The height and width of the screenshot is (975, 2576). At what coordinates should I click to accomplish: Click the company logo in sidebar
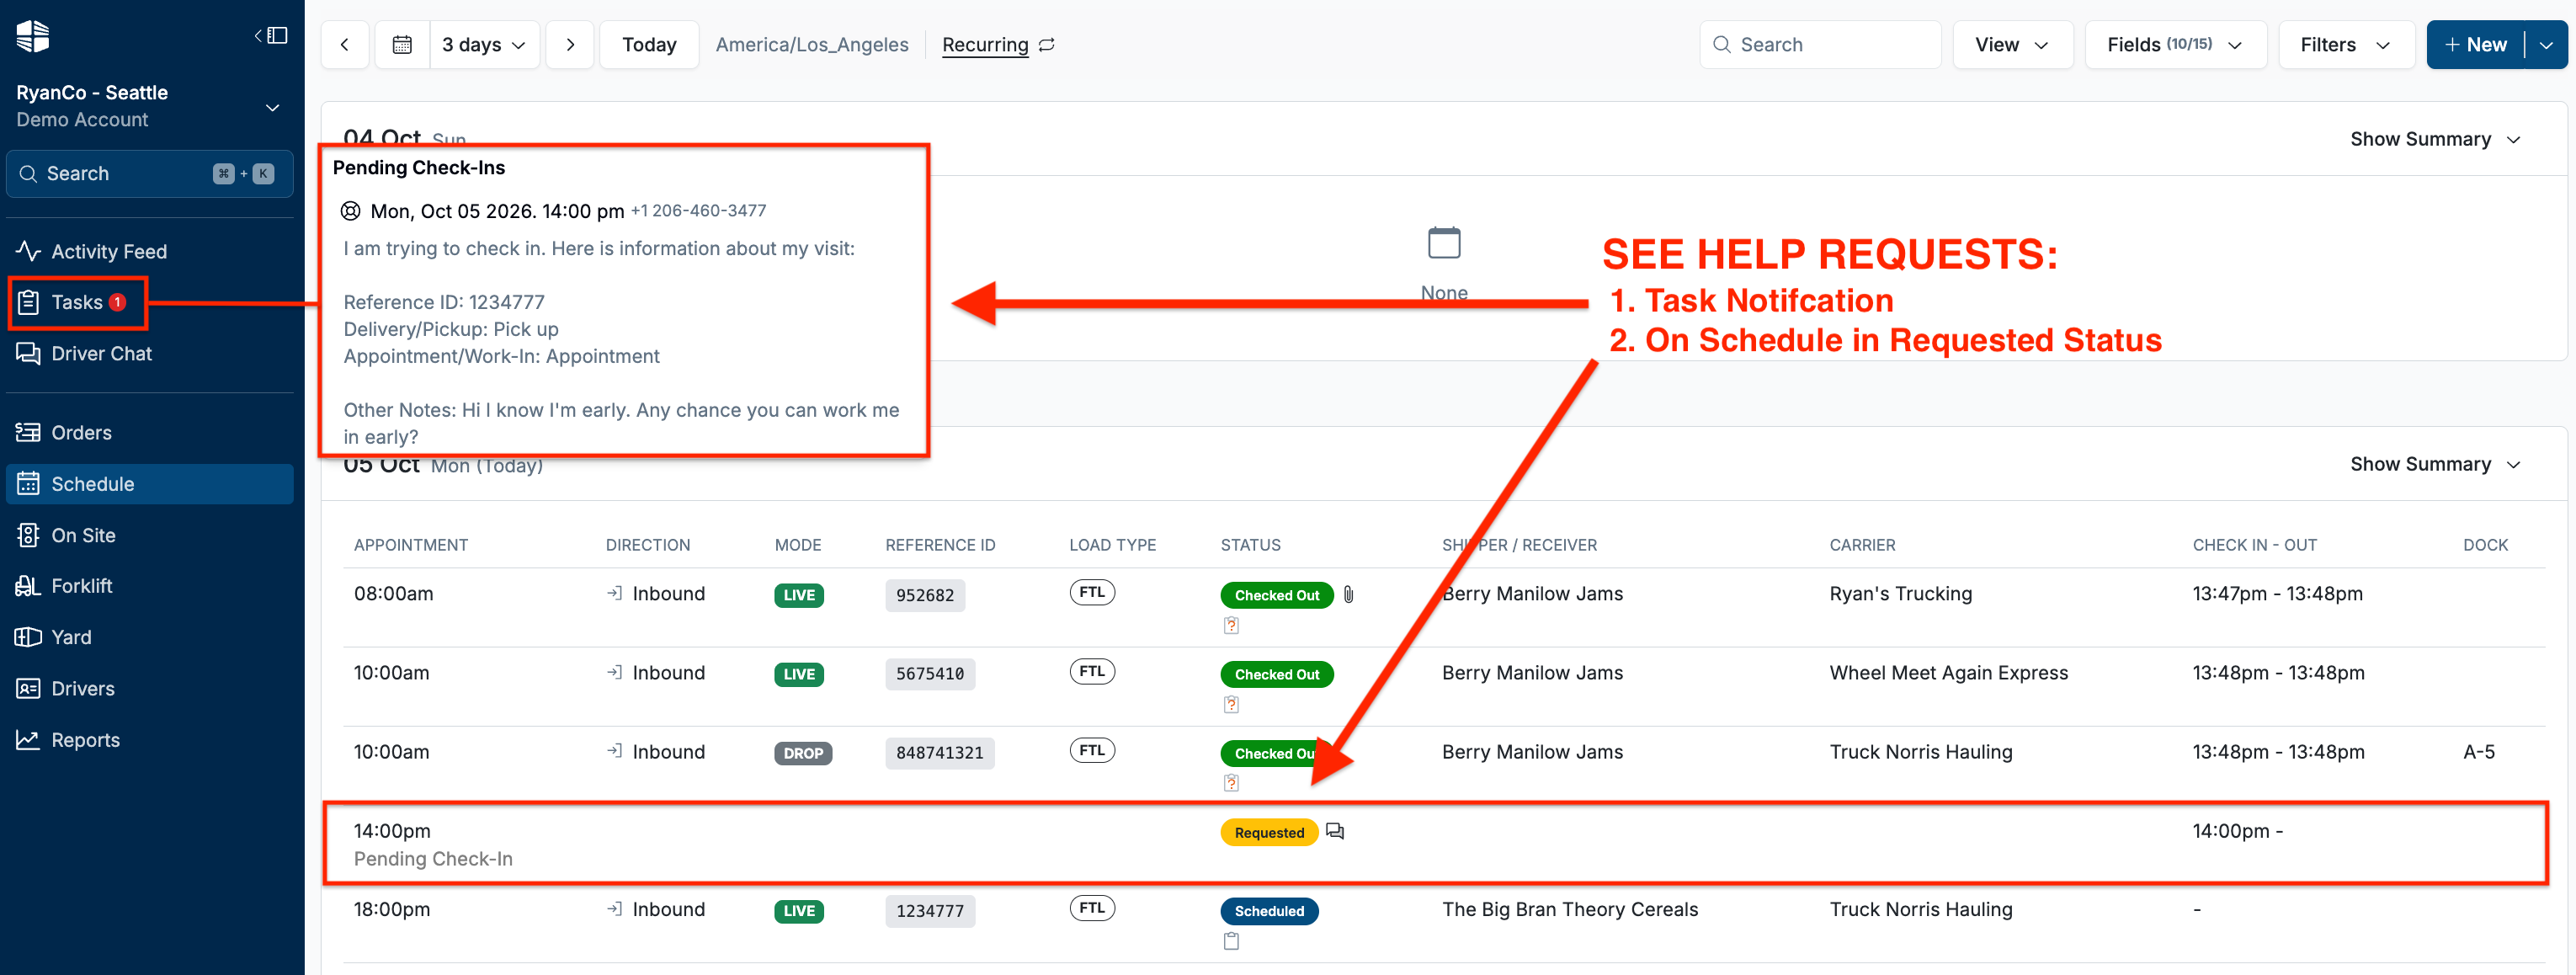[33, 37]
